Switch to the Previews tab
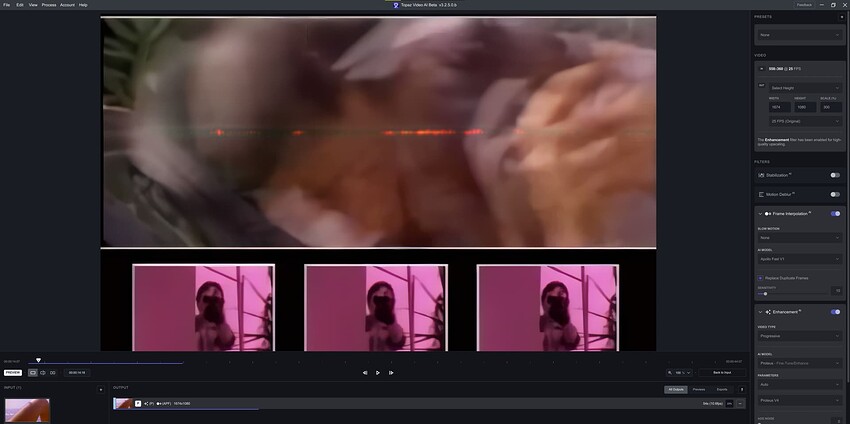This screenshot has height=424, width=850. point(699,389)
